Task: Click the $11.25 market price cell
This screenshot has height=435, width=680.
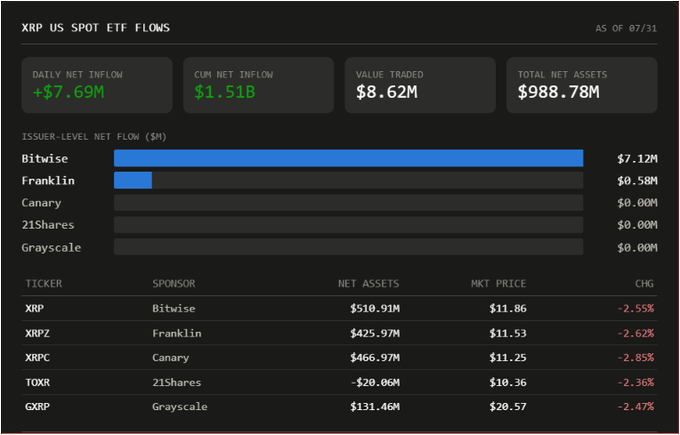Action: [x=508, y=357]
